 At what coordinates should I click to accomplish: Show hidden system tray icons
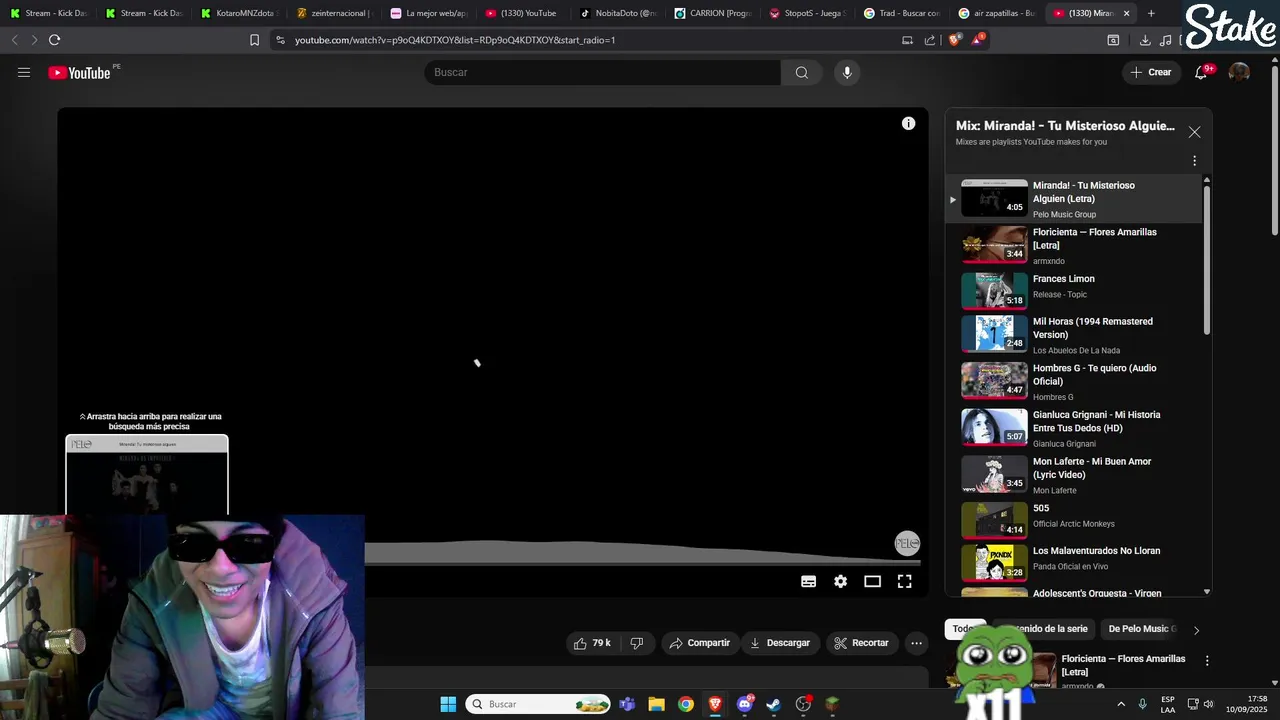click(1120, 704)
